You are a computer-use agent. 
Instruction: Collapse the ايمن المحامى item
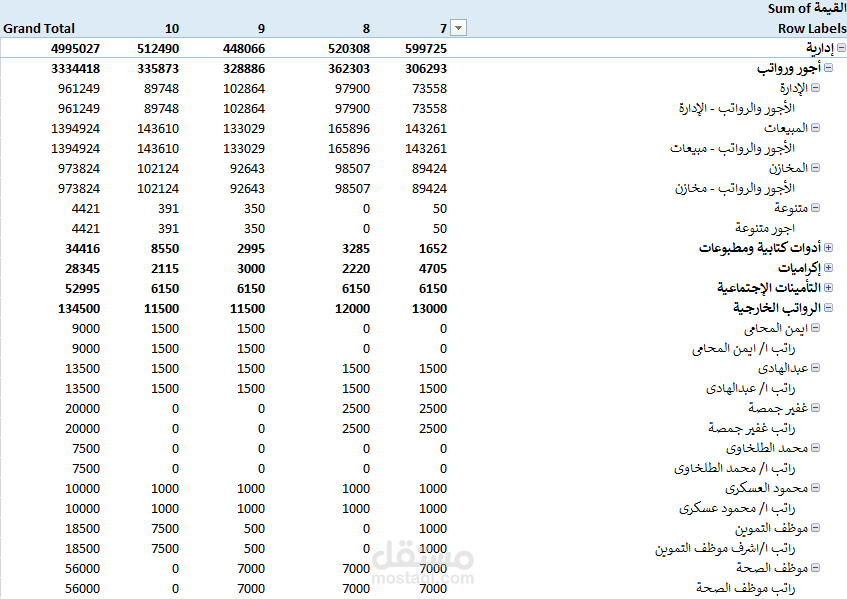(815, 327)
